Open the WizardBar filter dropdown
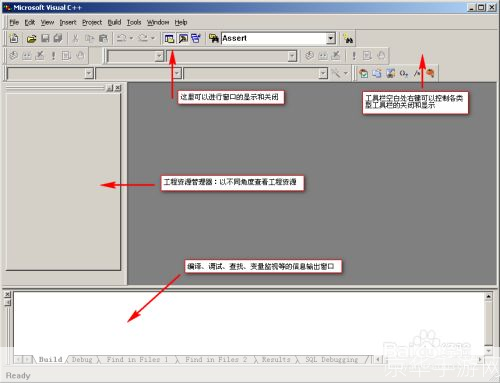500x383 pixels. pyautogui.click(x=177, y=73)
